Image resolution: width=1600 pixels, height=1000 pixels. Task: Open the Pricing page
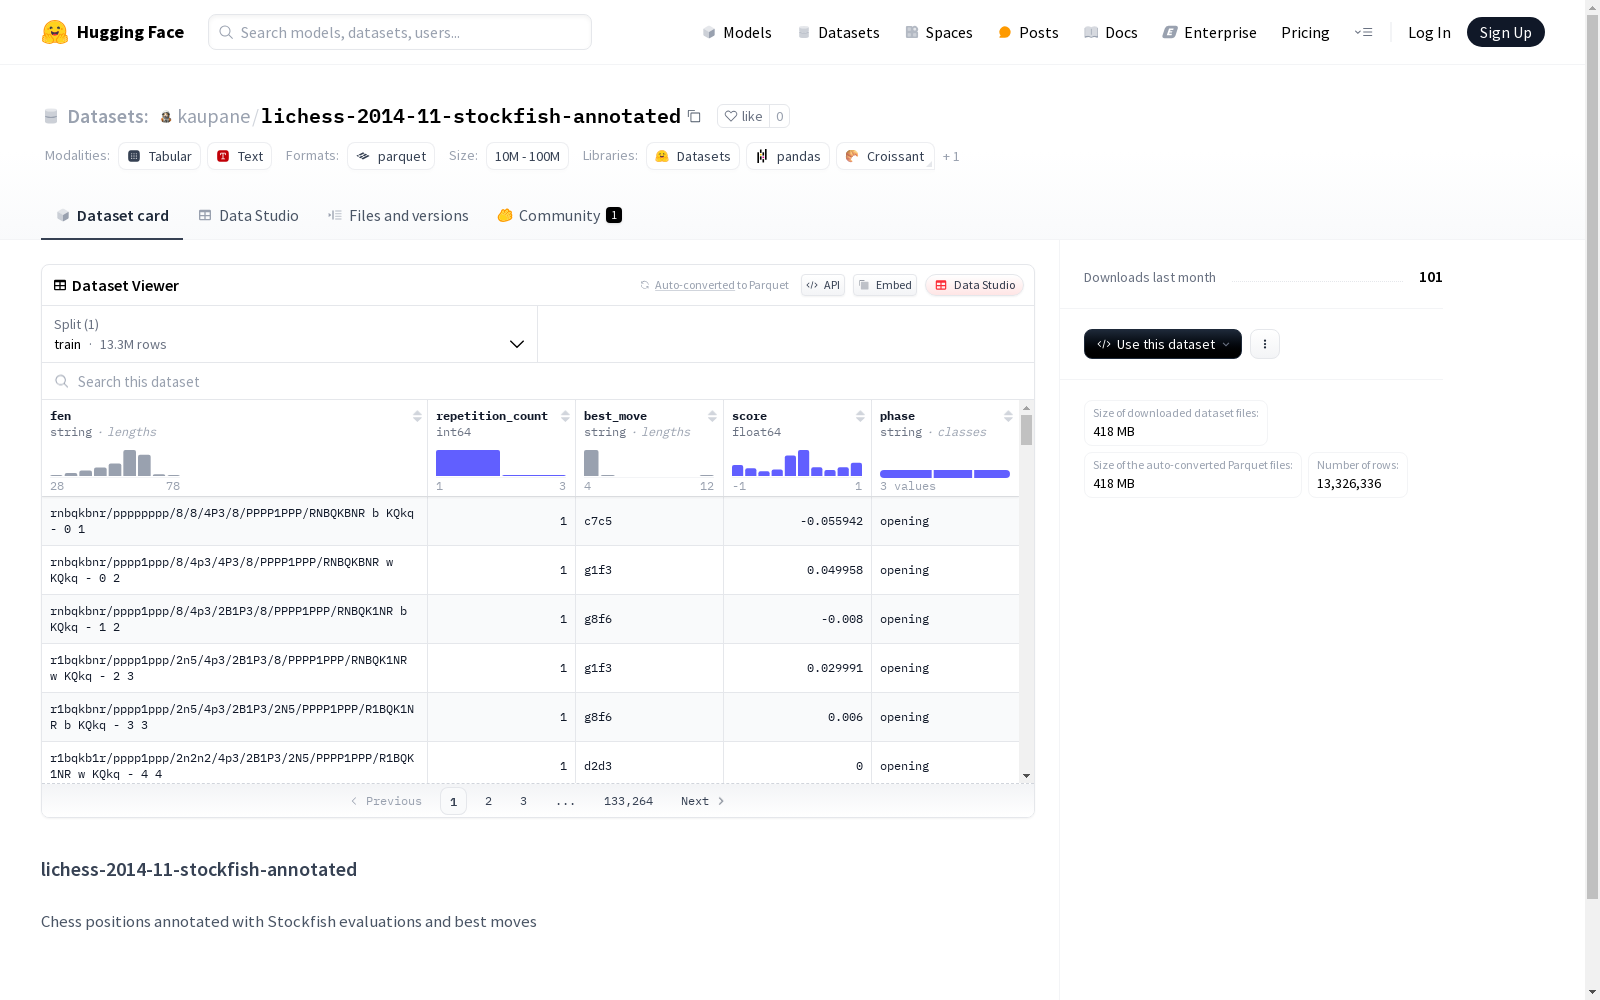point(1305,32)
